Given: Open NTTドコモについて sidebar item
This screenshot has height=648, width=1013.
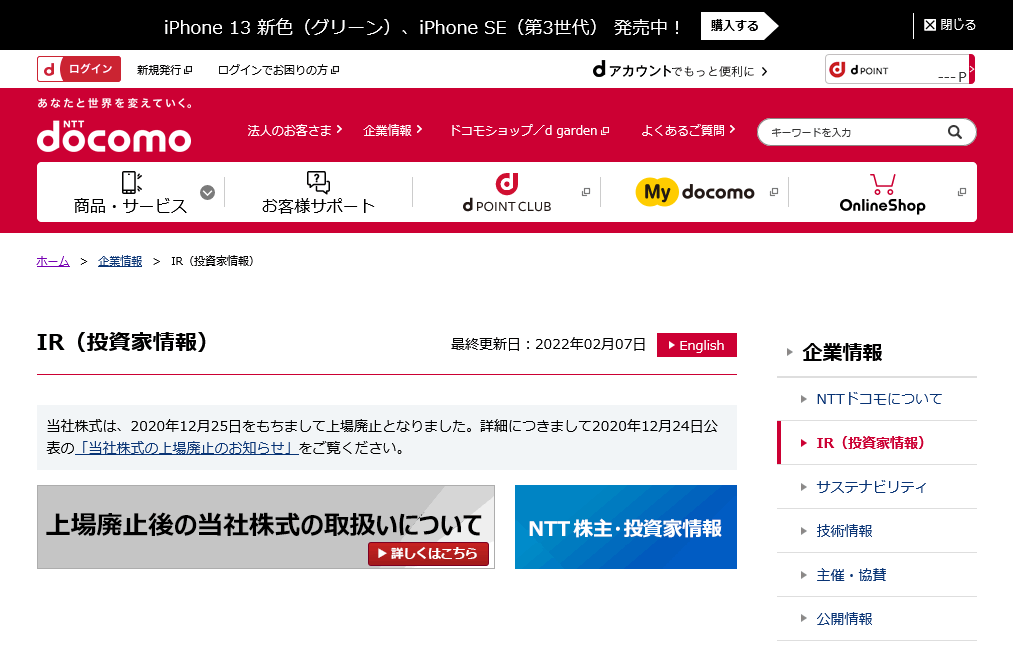Looking at the screenshot, I should (x=877, y=399).
